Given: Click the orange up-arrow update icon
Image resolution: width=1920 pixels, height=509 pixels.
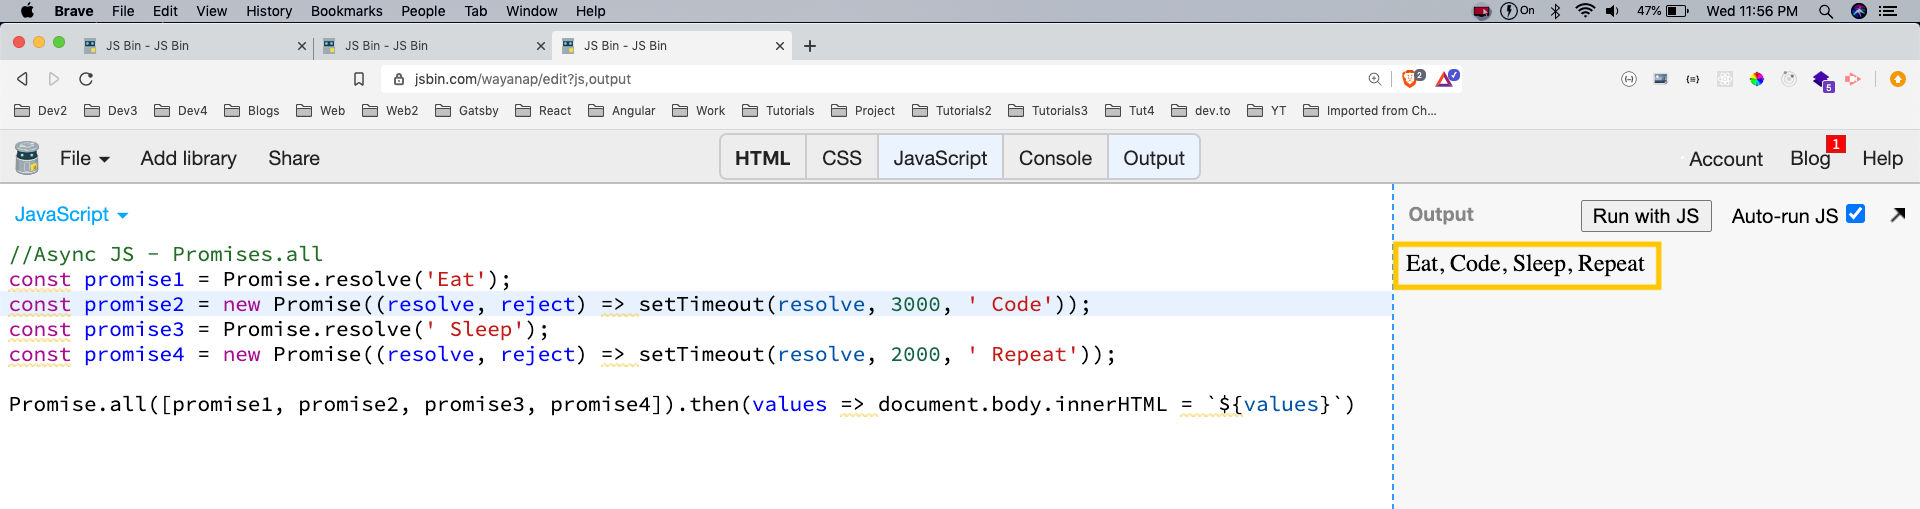Looking at the screenshot, I should point(1897,79).
